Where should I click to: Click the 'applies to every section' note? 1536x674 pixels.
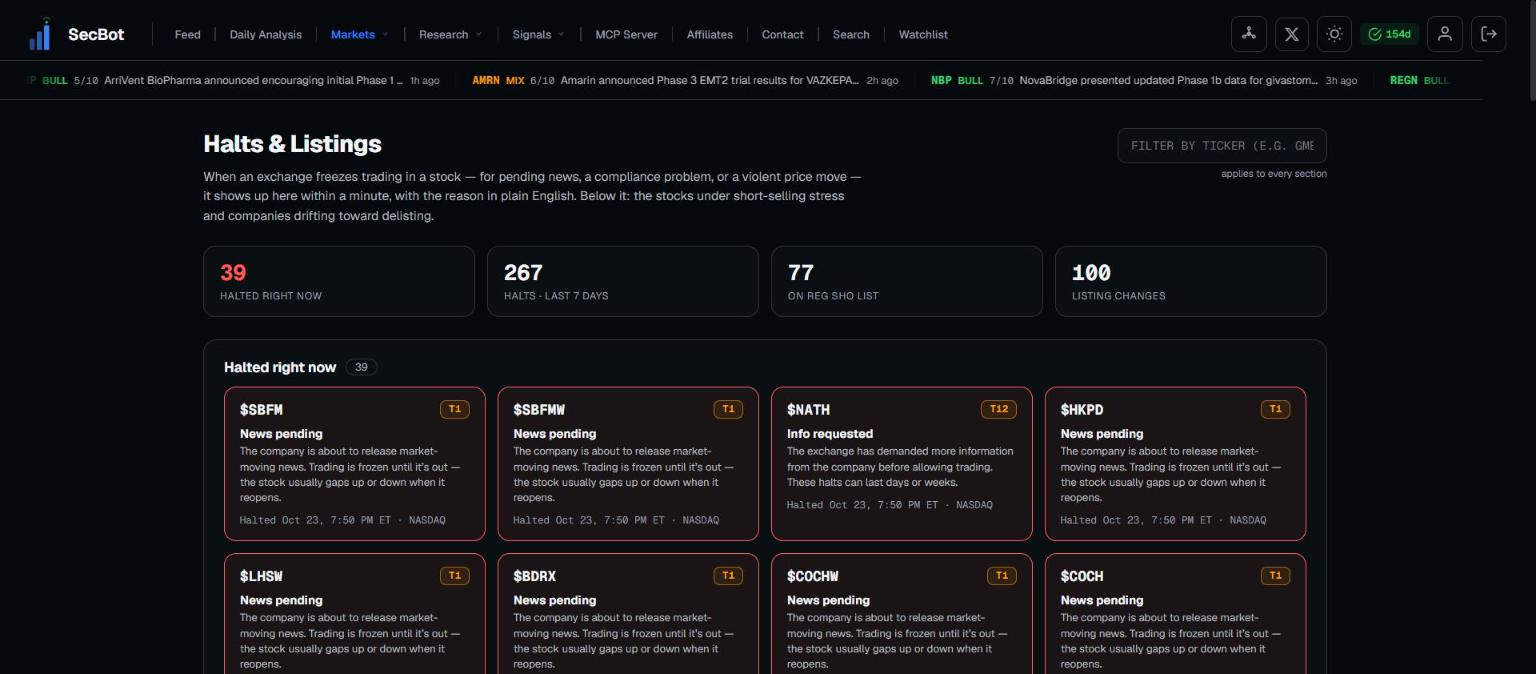click(x=1274, y=174)
